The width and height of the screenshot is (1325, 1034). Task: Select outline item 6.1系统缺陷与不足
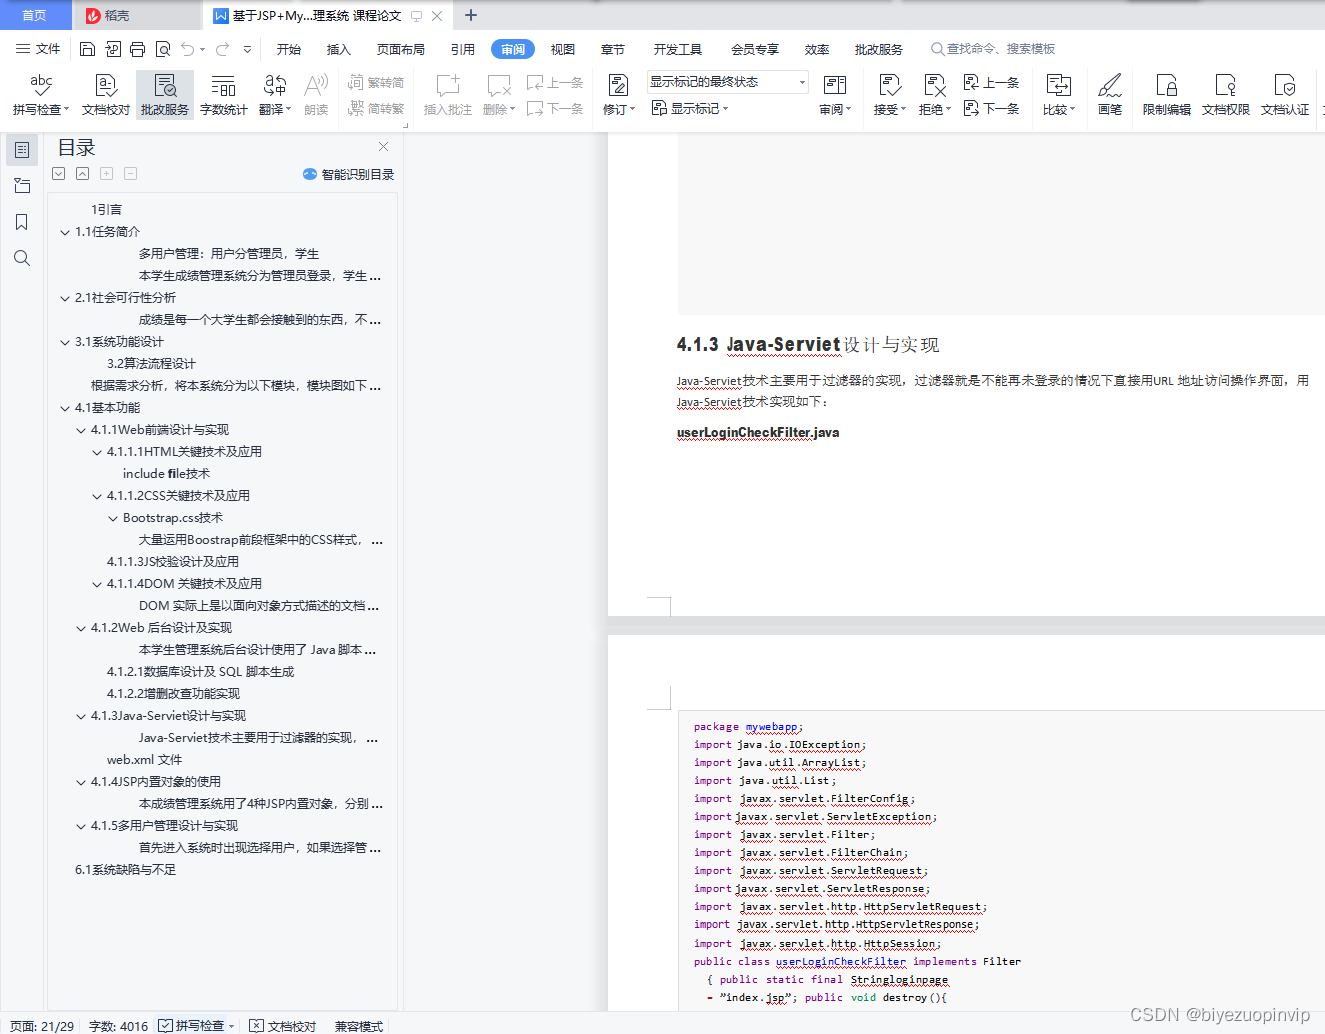pyautogui.click(x=125, y=870)
